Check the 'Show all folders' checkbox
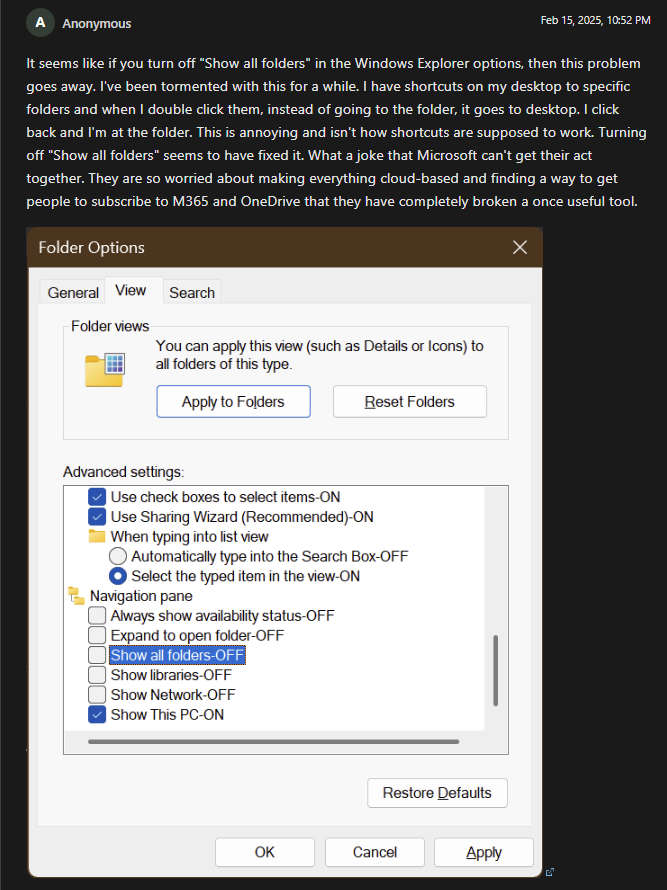 coord(97,655)
